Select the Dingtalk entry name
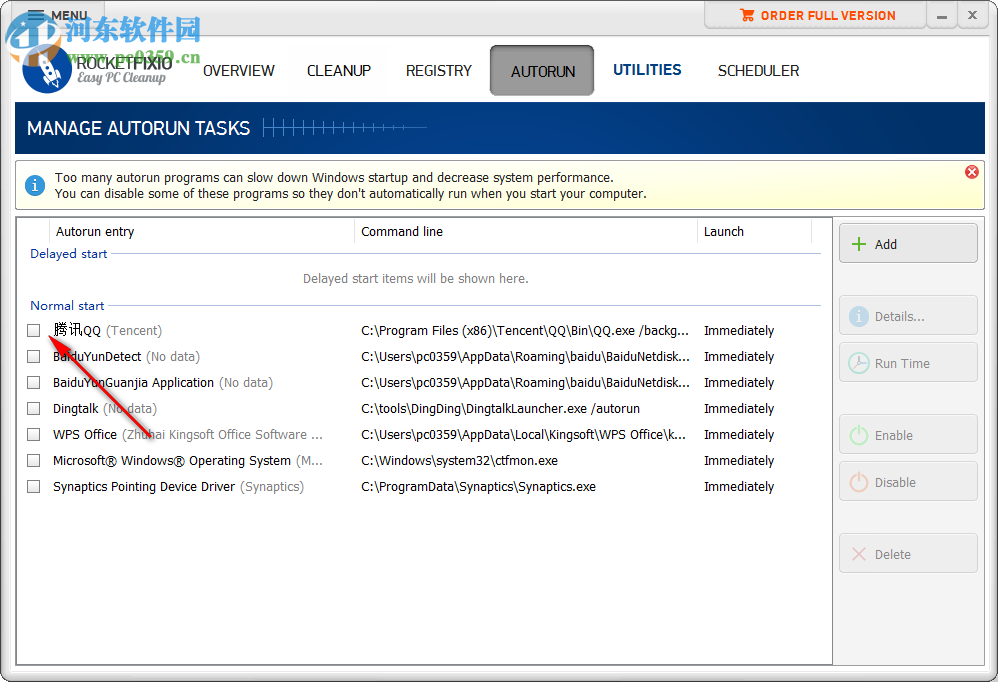Screen dimensions: 998x682 (x=76, y=408)
